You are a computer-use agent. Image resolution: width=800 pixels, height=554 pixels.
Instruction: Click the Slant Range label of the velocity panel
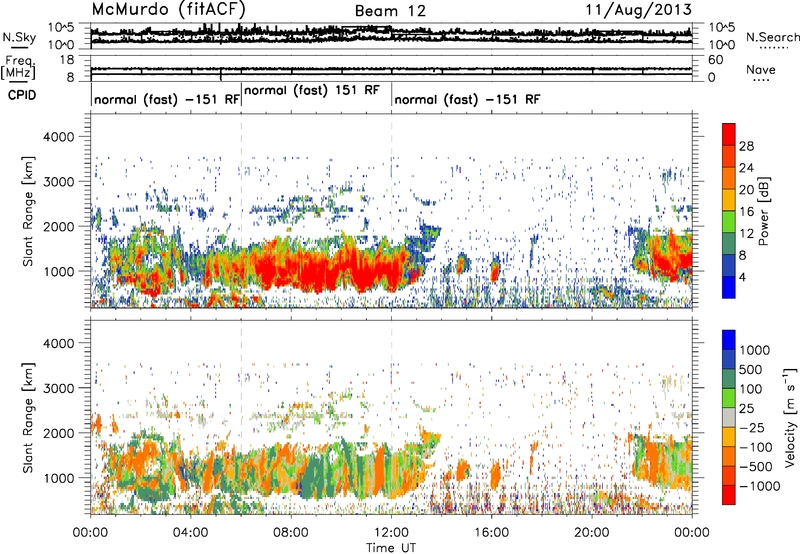click(29, 418)
